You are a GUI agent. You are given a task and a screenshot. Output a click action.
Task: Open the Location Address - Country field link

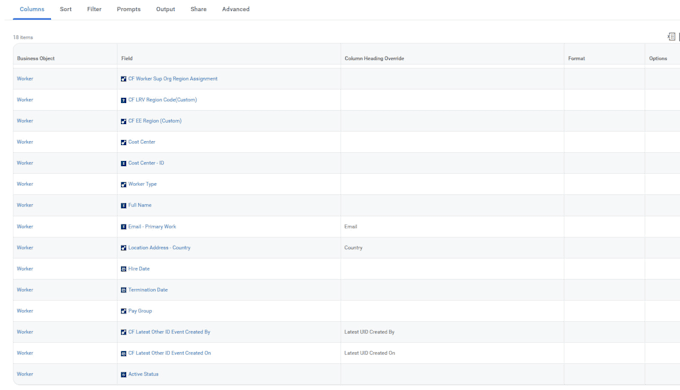click(159, 248)
